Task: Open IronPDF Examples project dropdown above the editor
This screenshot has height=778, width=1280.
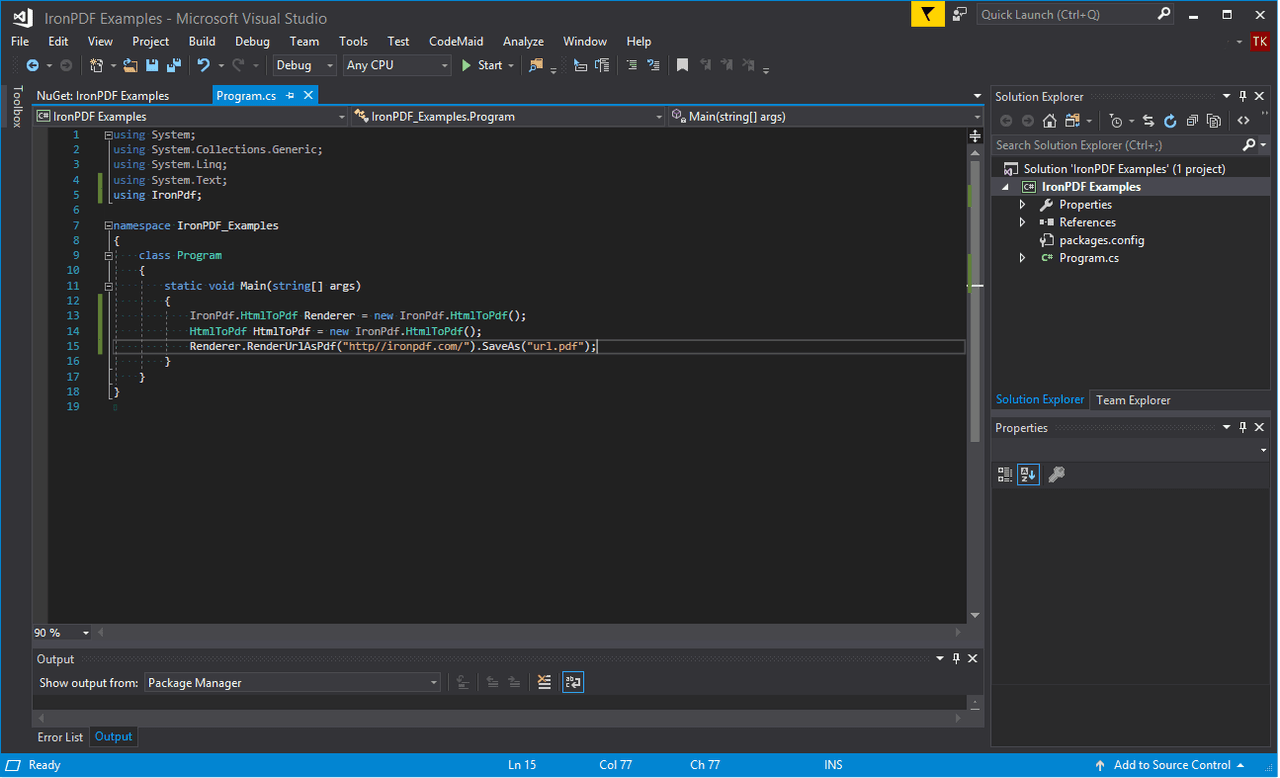Action: pyautogui.click(x=190, y=117)
